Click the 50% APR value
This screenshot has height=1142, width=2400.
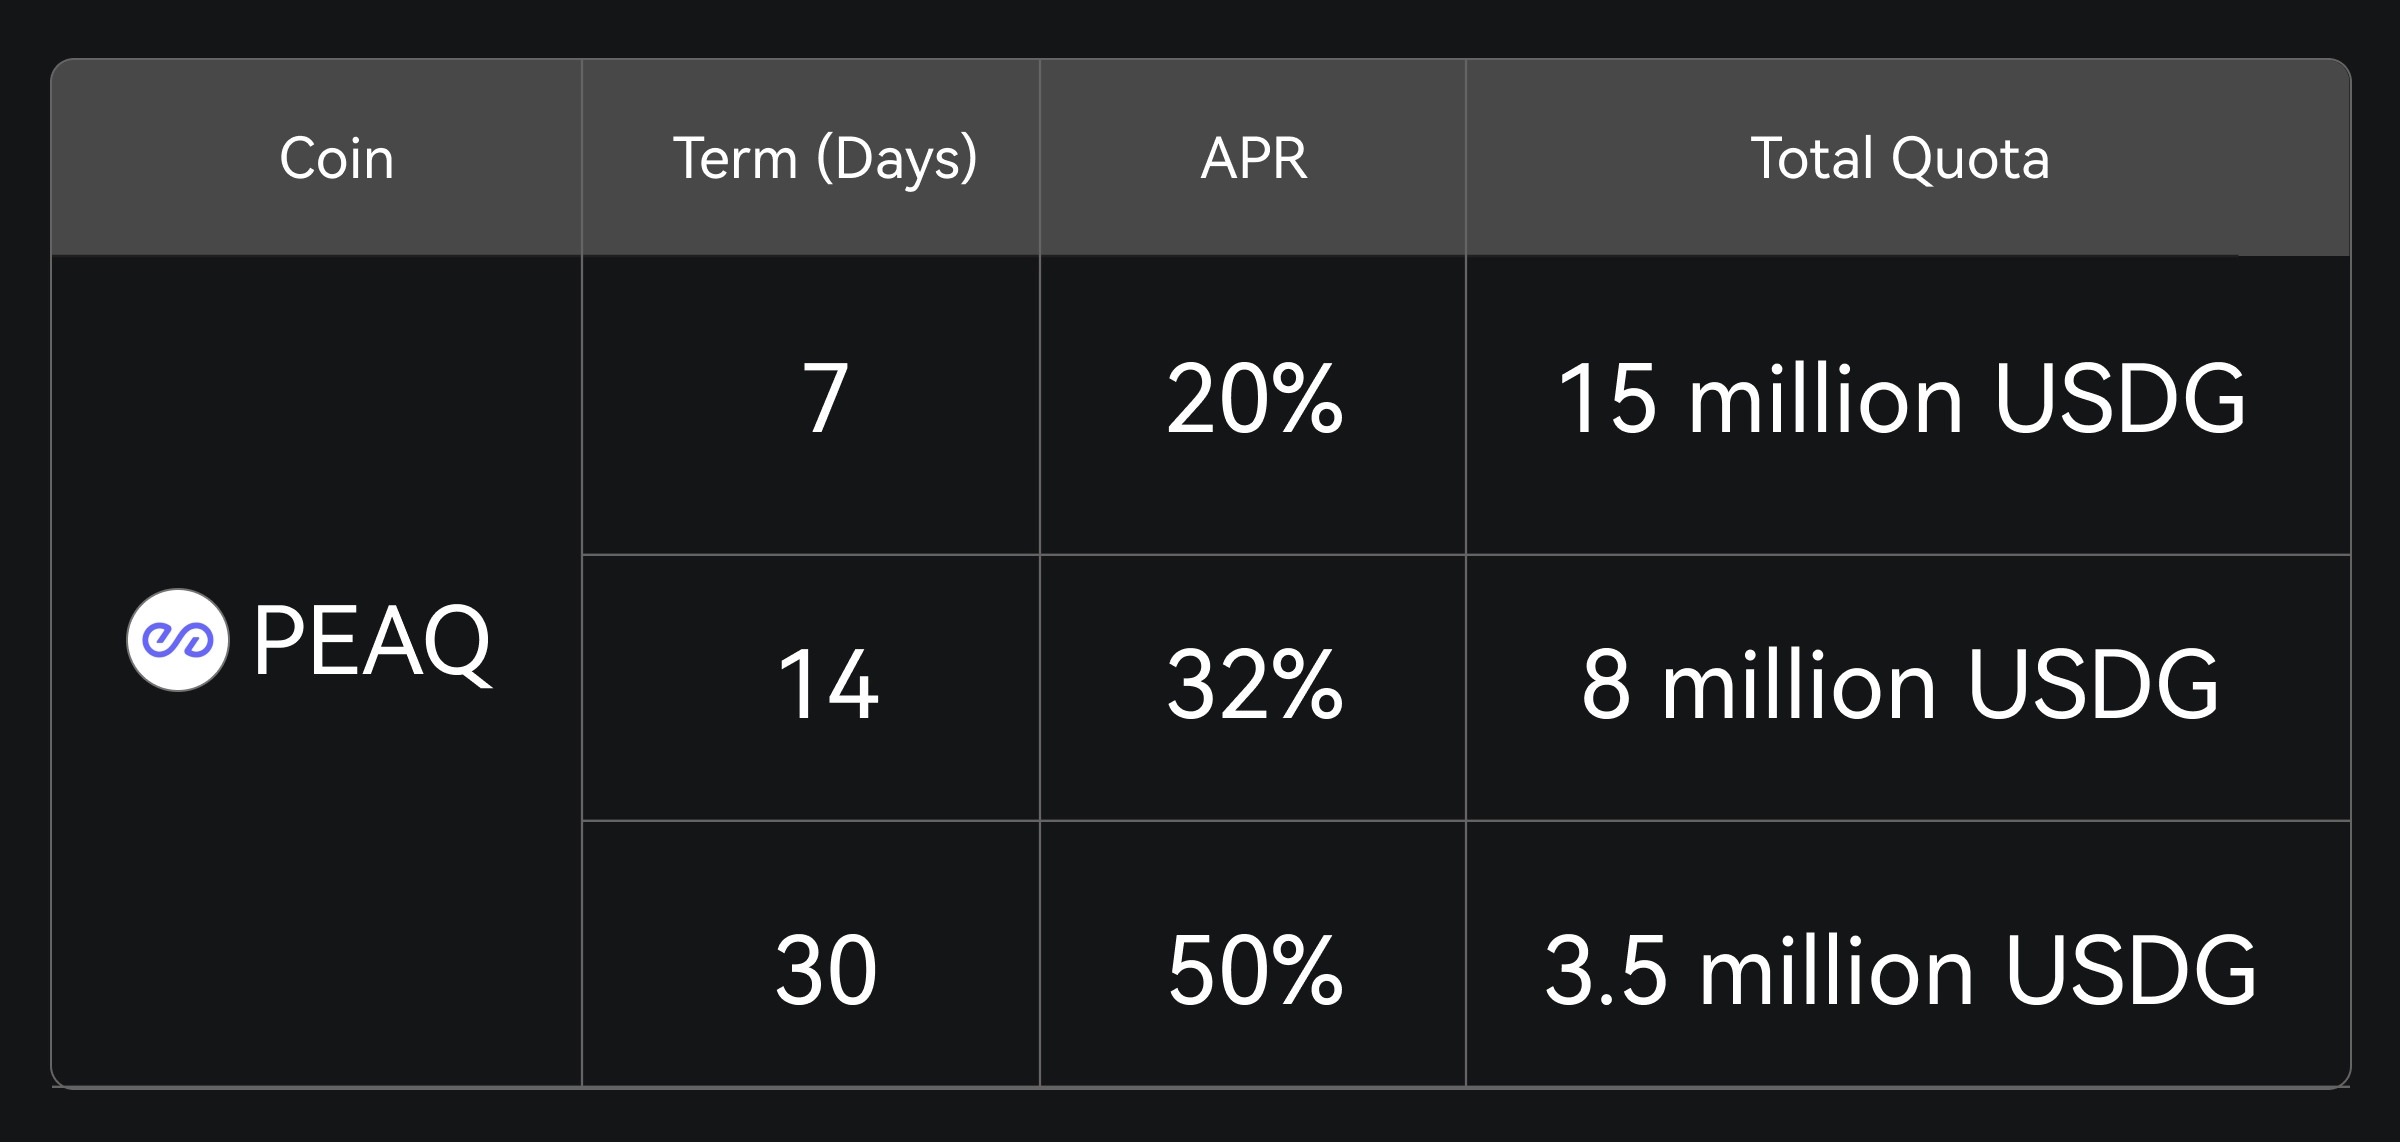pos(1255,970)
